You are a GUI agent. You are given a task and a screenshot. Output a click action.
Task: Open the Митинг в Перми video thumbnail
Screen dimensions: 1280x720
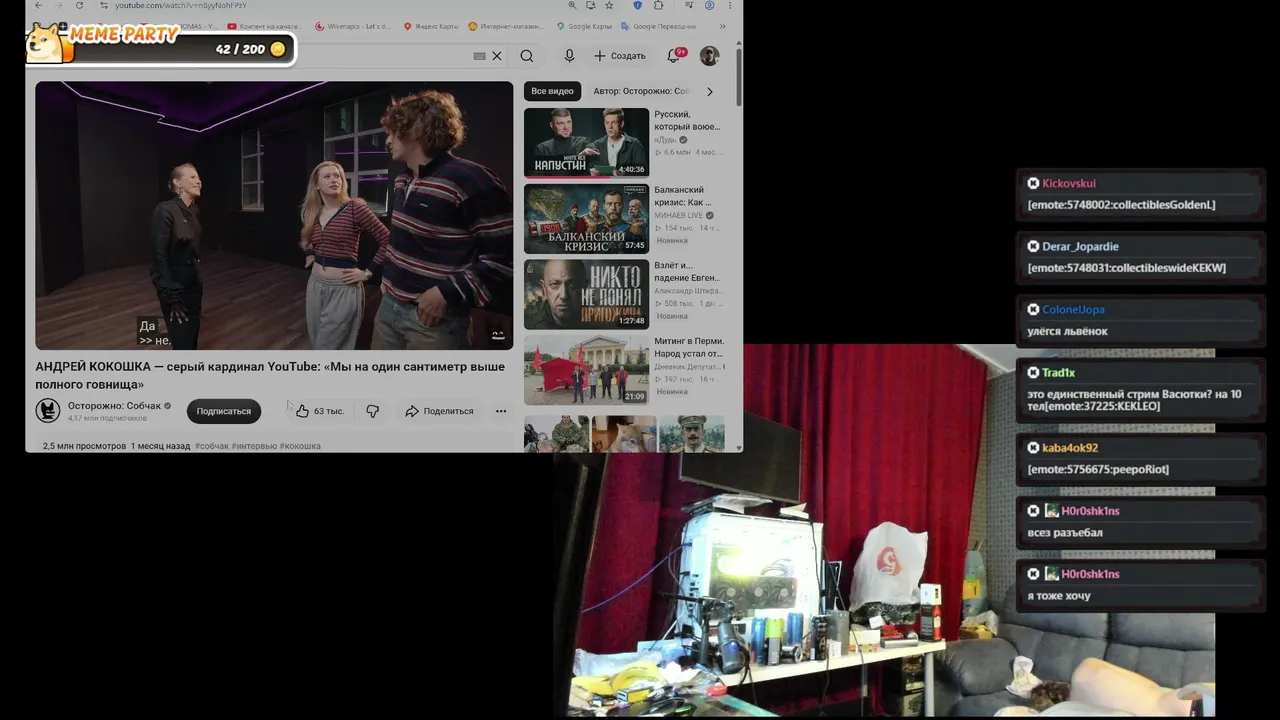tap(586, 370)
